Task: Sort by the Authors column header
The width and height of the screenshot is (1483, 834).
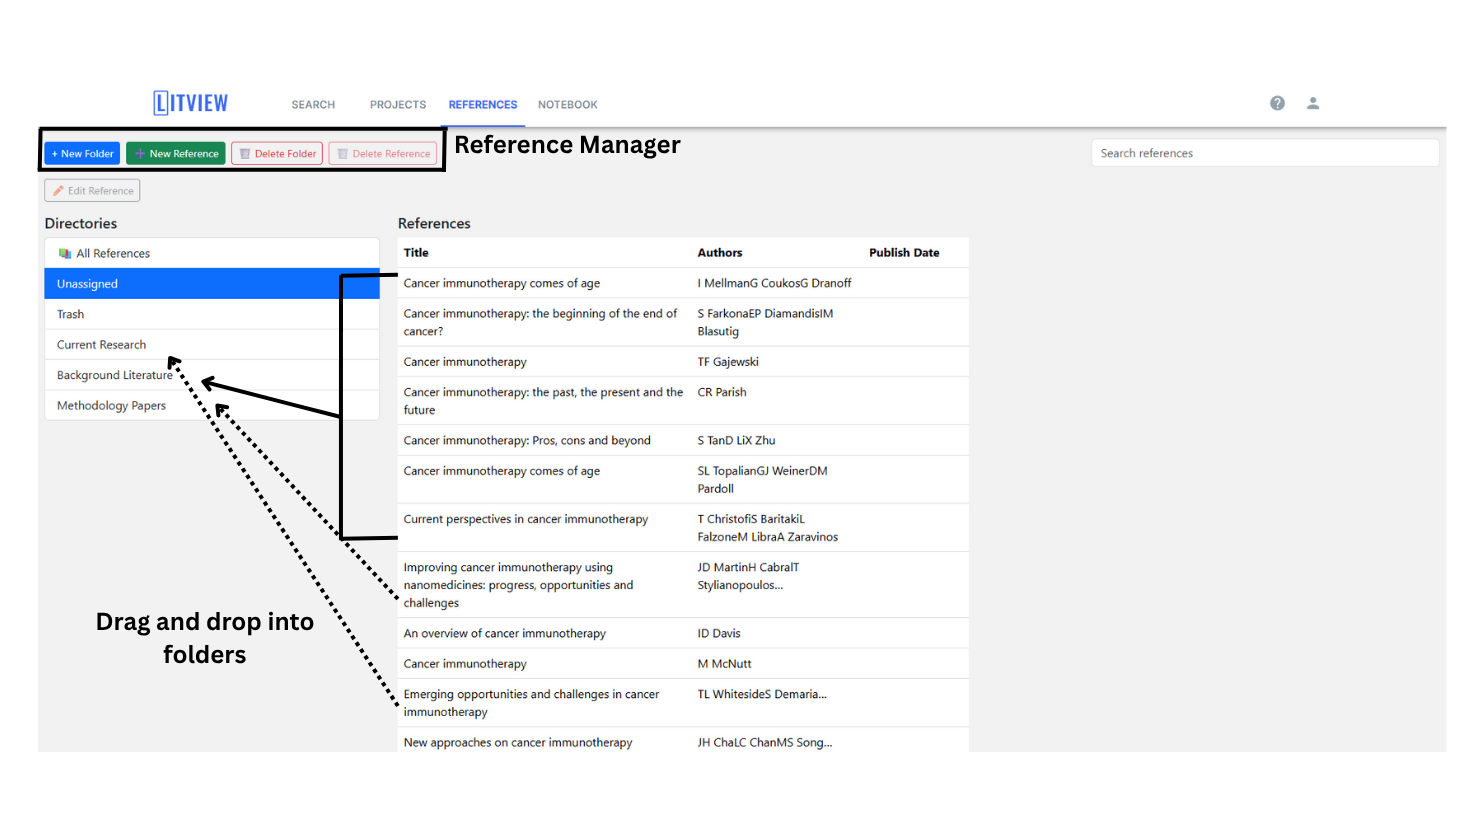Action: [x=720, y=253]
